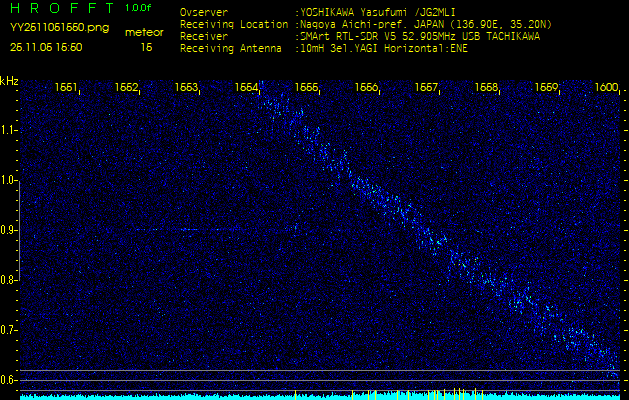Click the yellow meteor label

coord(144,32)
